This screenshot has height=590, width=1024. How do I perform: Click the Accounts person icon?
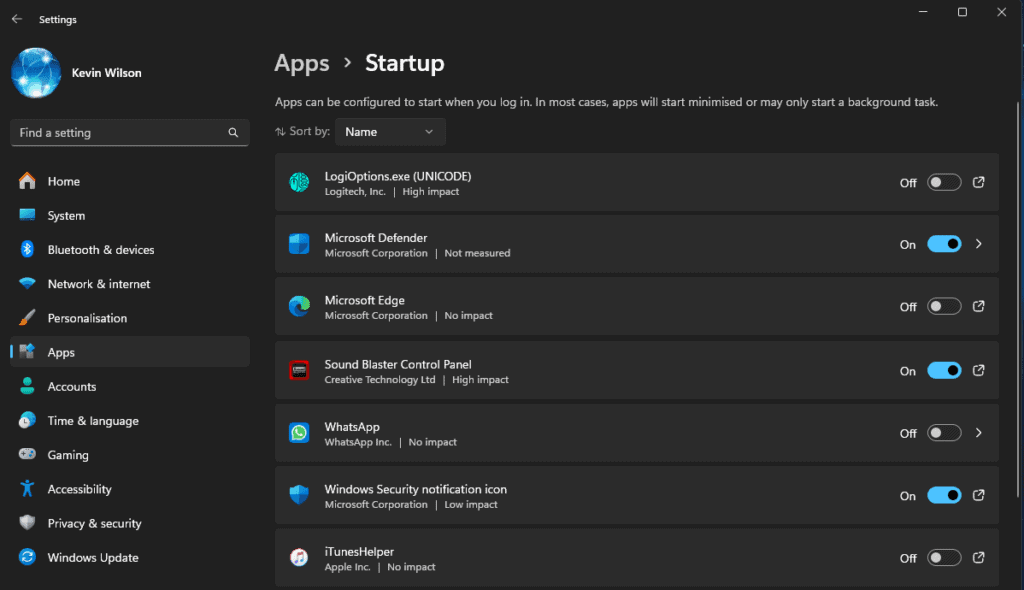pos(27,386)
